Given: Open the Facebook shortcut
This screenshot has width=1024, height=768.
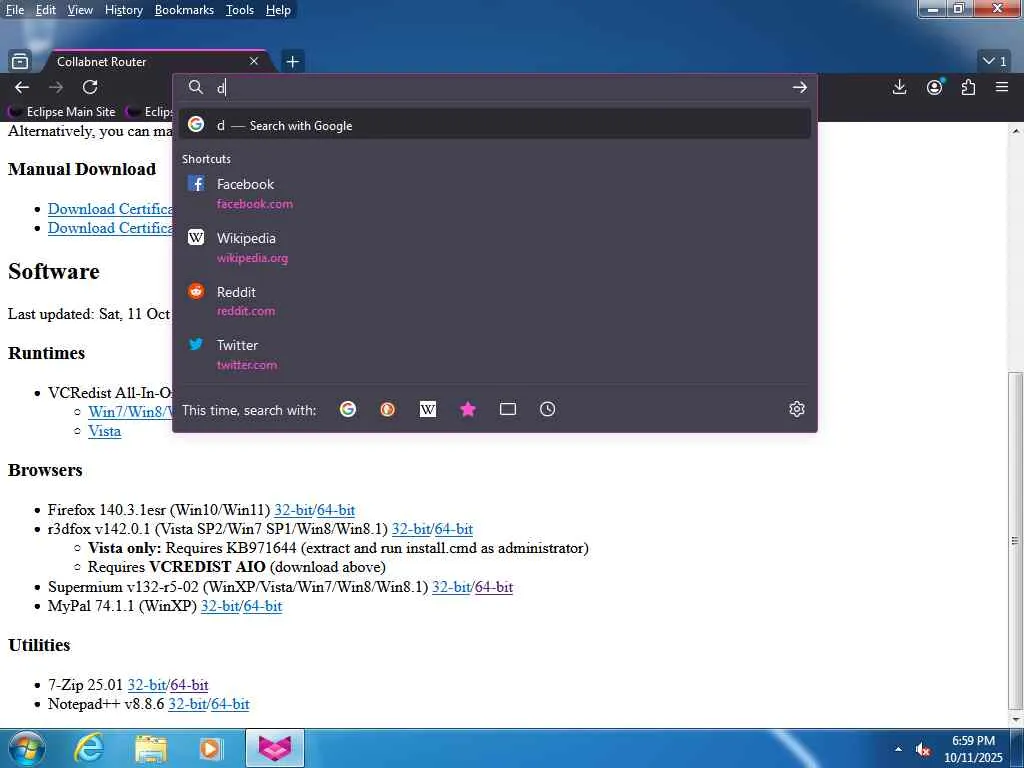Looking at the screenshot, I should coord(494,193).
